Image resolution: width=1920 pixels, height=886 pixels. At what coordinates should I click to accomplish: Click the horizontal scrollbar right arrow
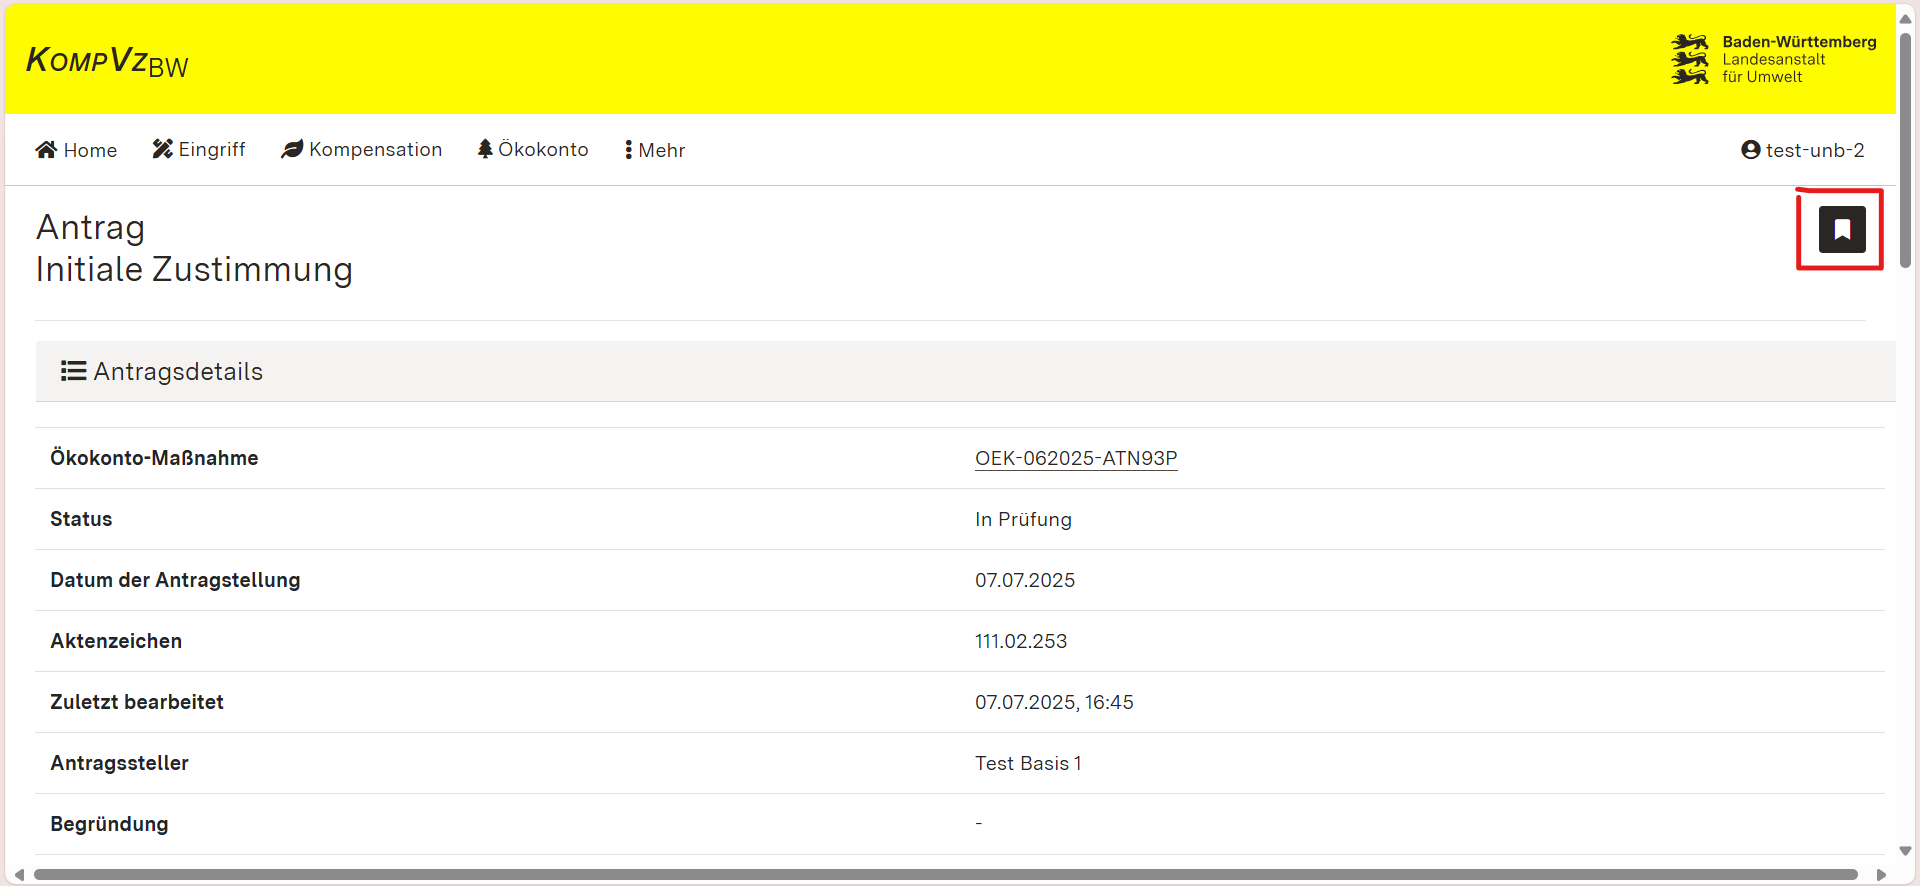[1881, 875]
